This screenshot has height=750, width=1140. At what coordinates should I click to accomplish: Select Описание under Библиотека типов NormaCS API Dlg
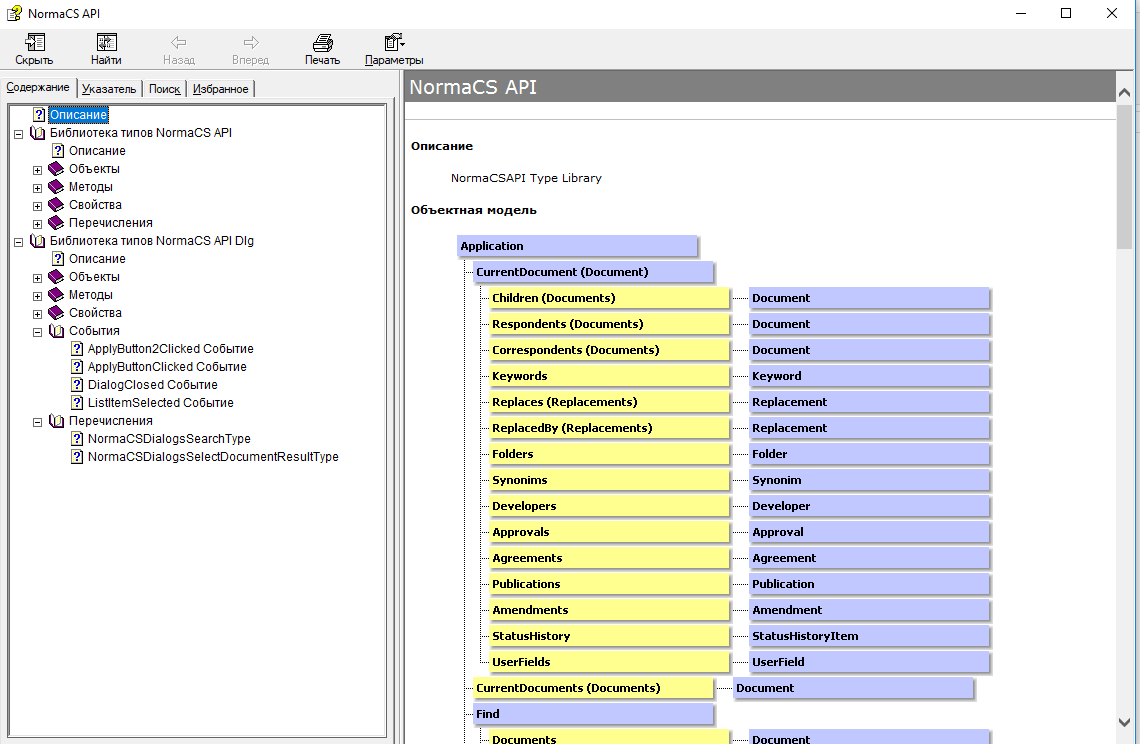click(97, 259)
